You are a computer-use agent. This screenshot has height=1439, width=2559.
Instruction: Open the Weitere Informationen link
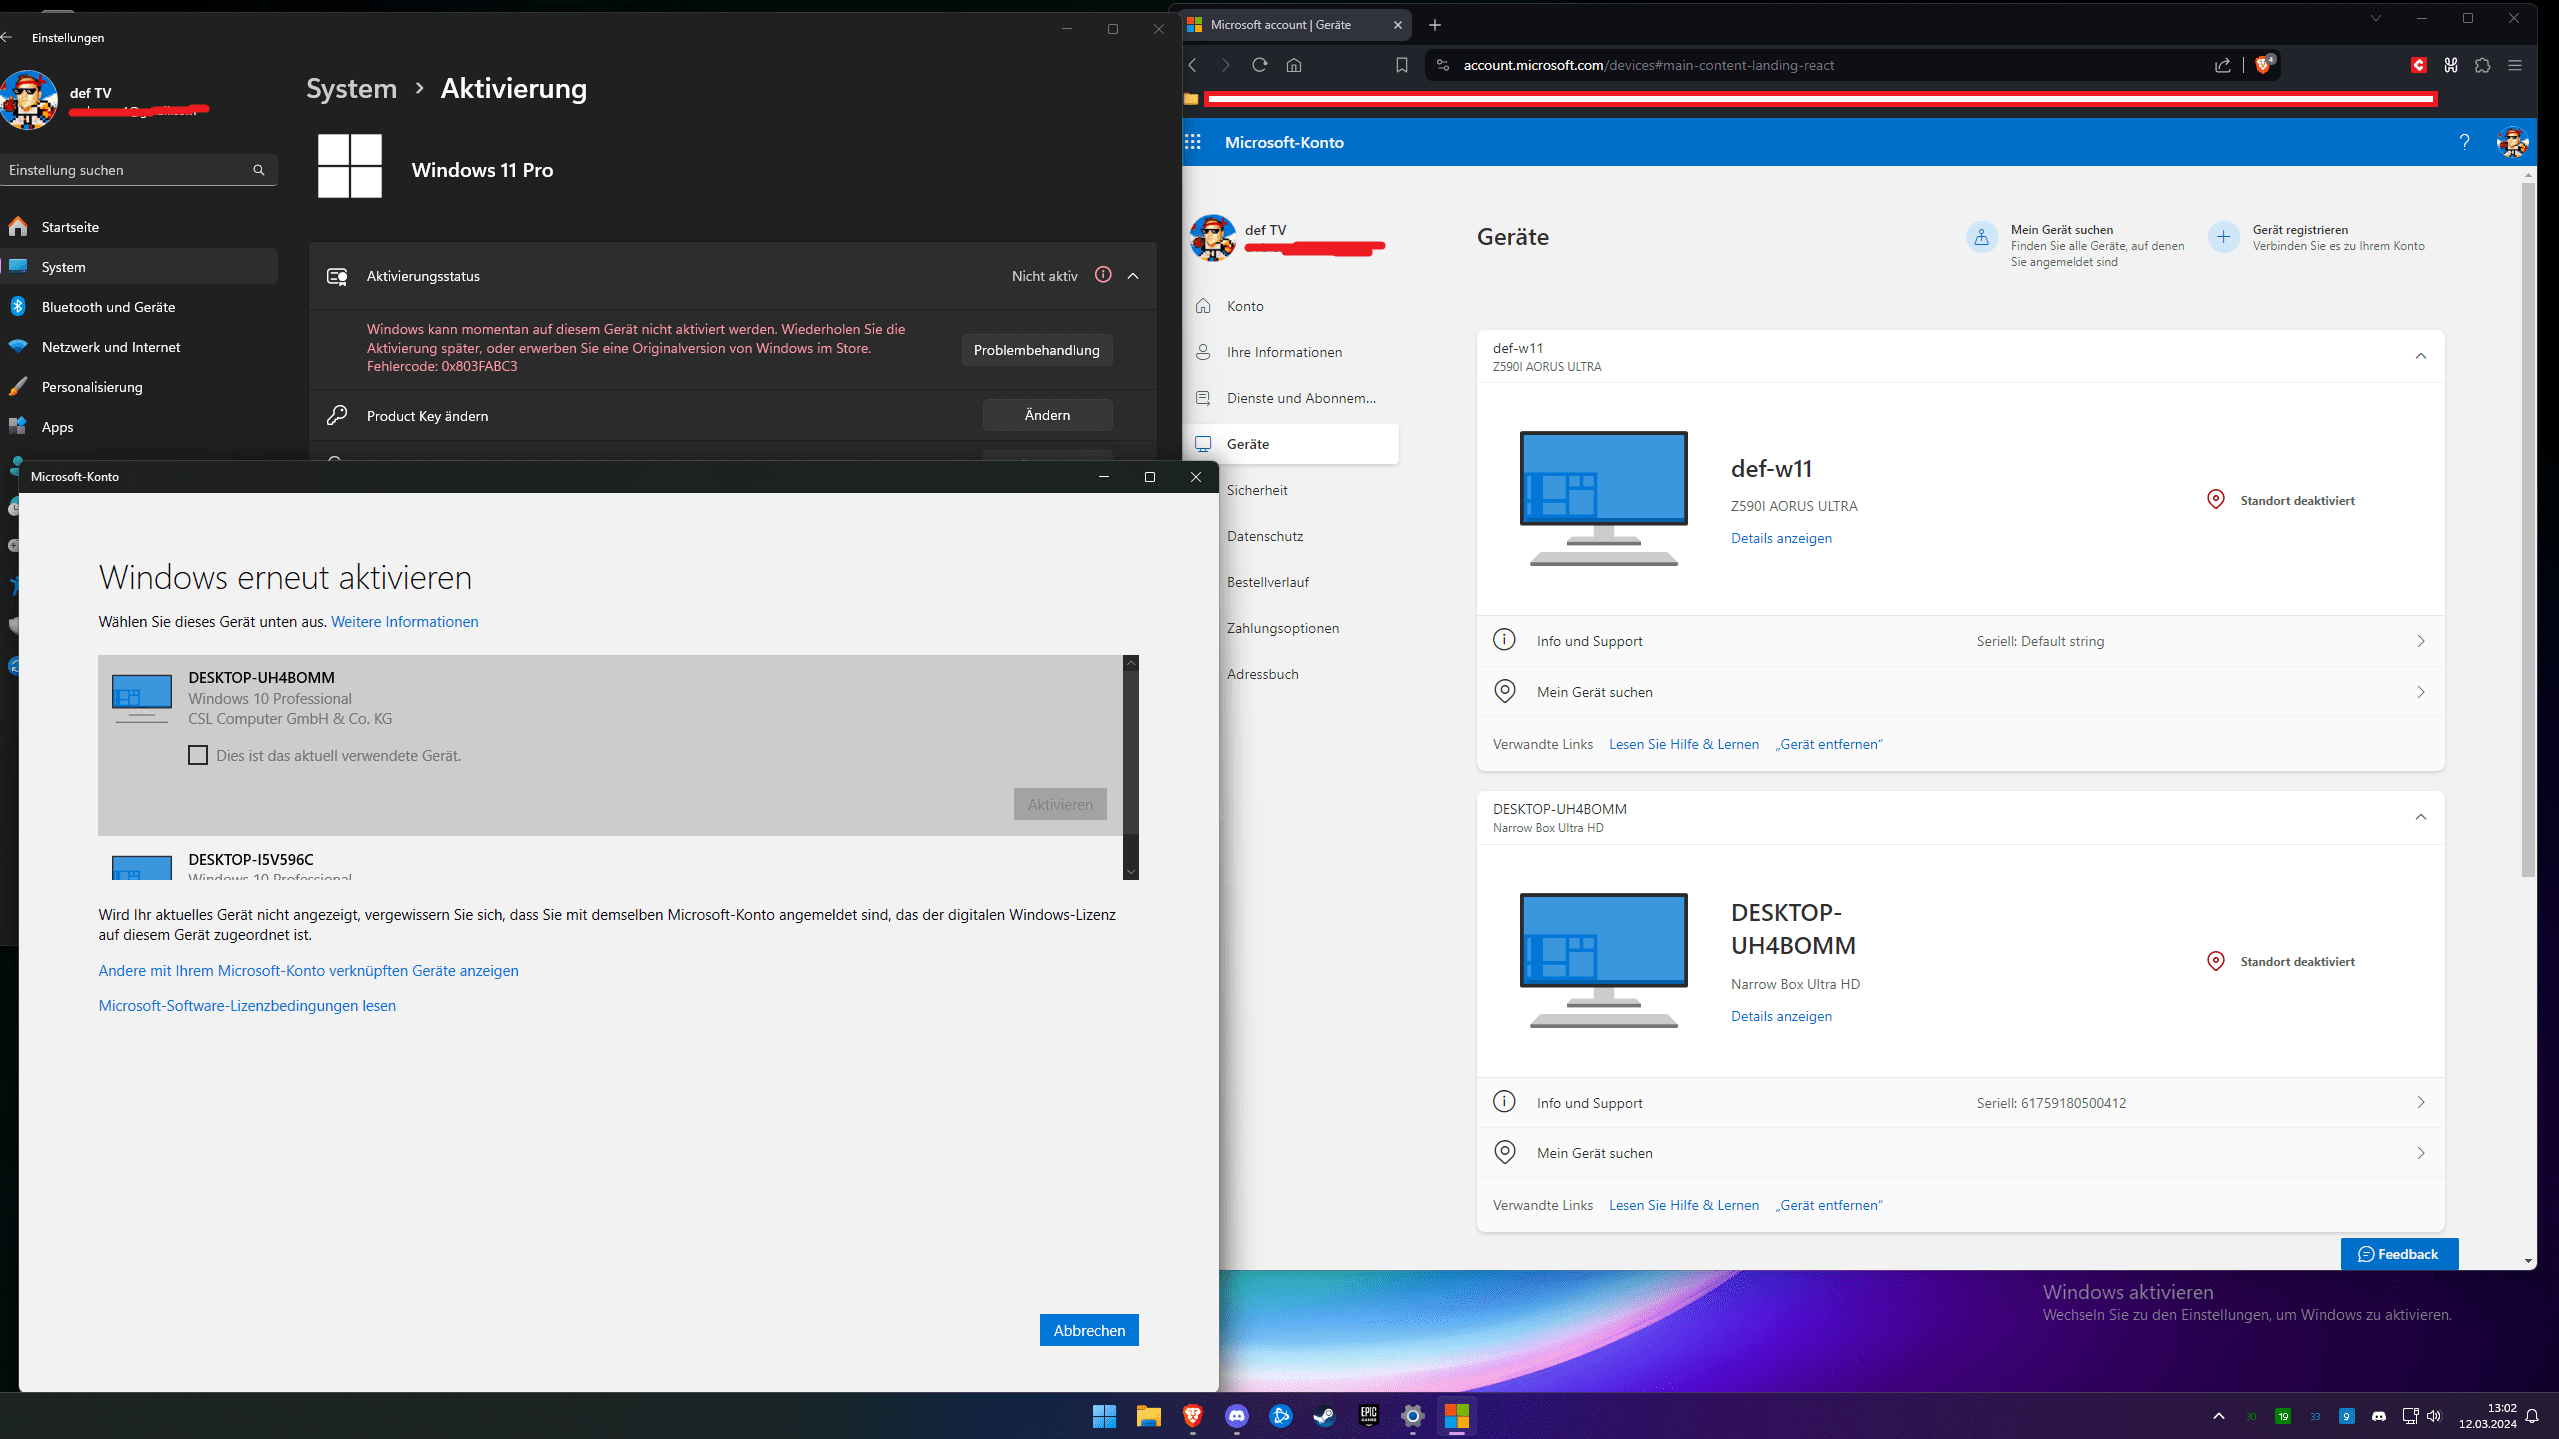tap(404, 622)
